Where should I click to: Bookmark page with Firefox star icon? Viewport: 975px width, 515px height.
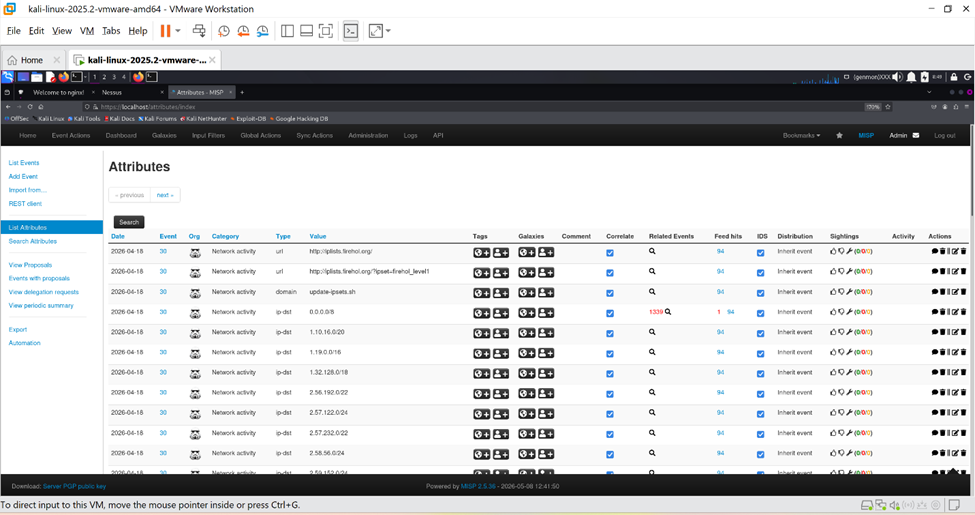(888, 107)
